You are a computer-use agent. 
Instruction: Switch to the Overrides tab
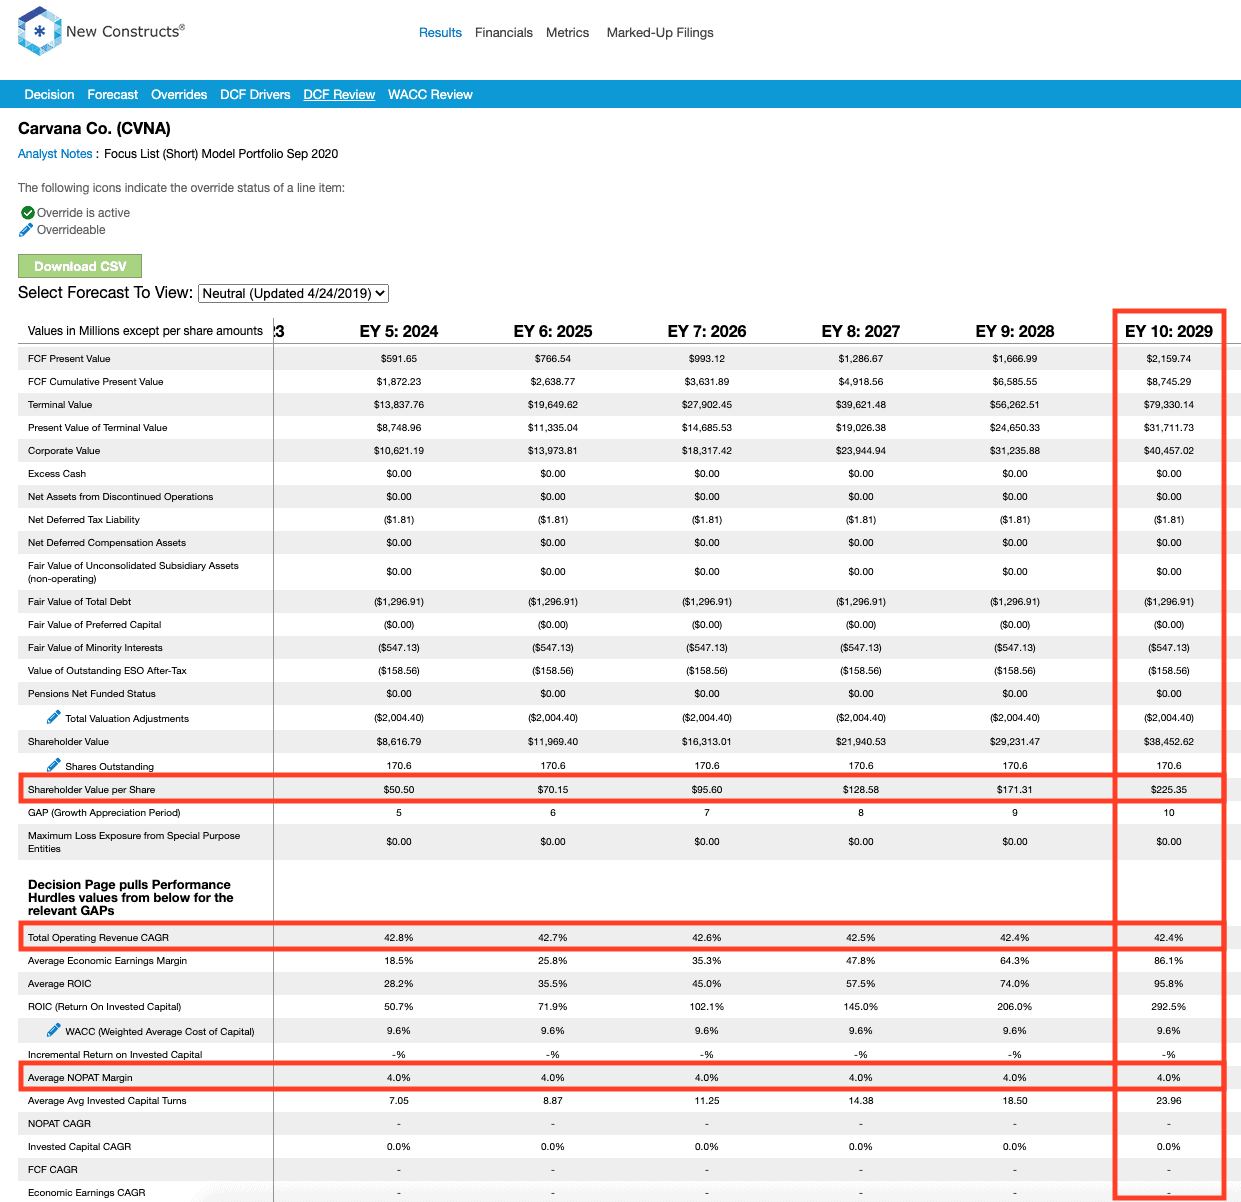pos(179,95)
